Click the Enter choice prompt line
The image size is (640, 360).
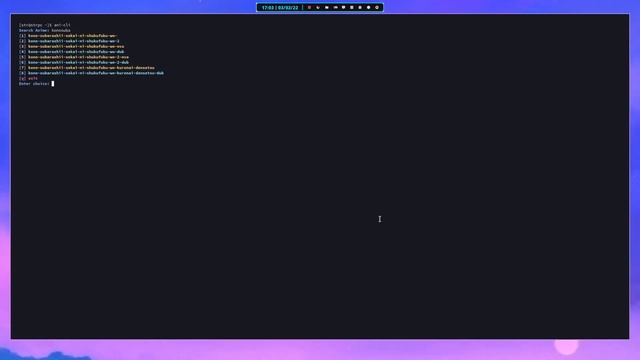coord(36,83)
